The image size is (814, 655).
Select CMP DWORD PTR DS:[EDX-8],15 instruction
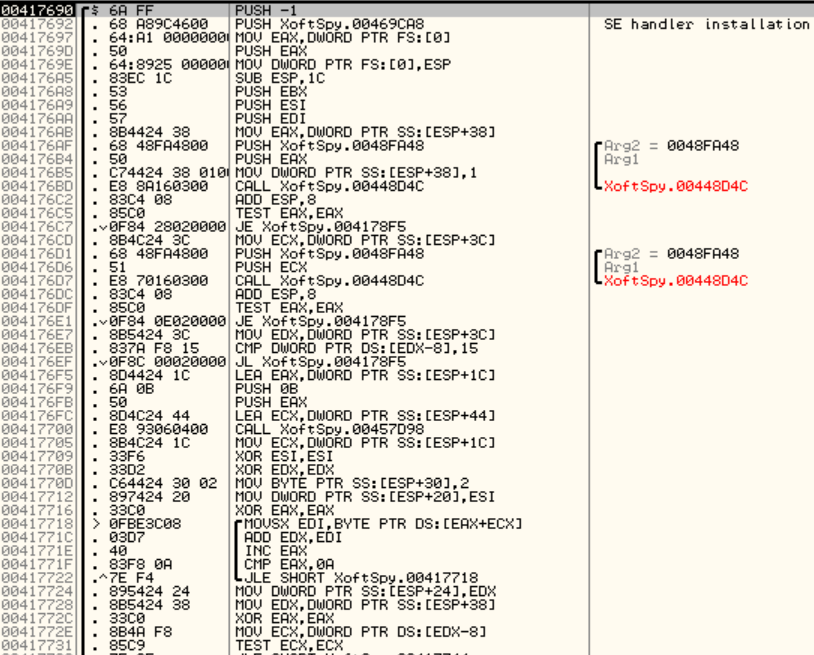tap(356, 348)
